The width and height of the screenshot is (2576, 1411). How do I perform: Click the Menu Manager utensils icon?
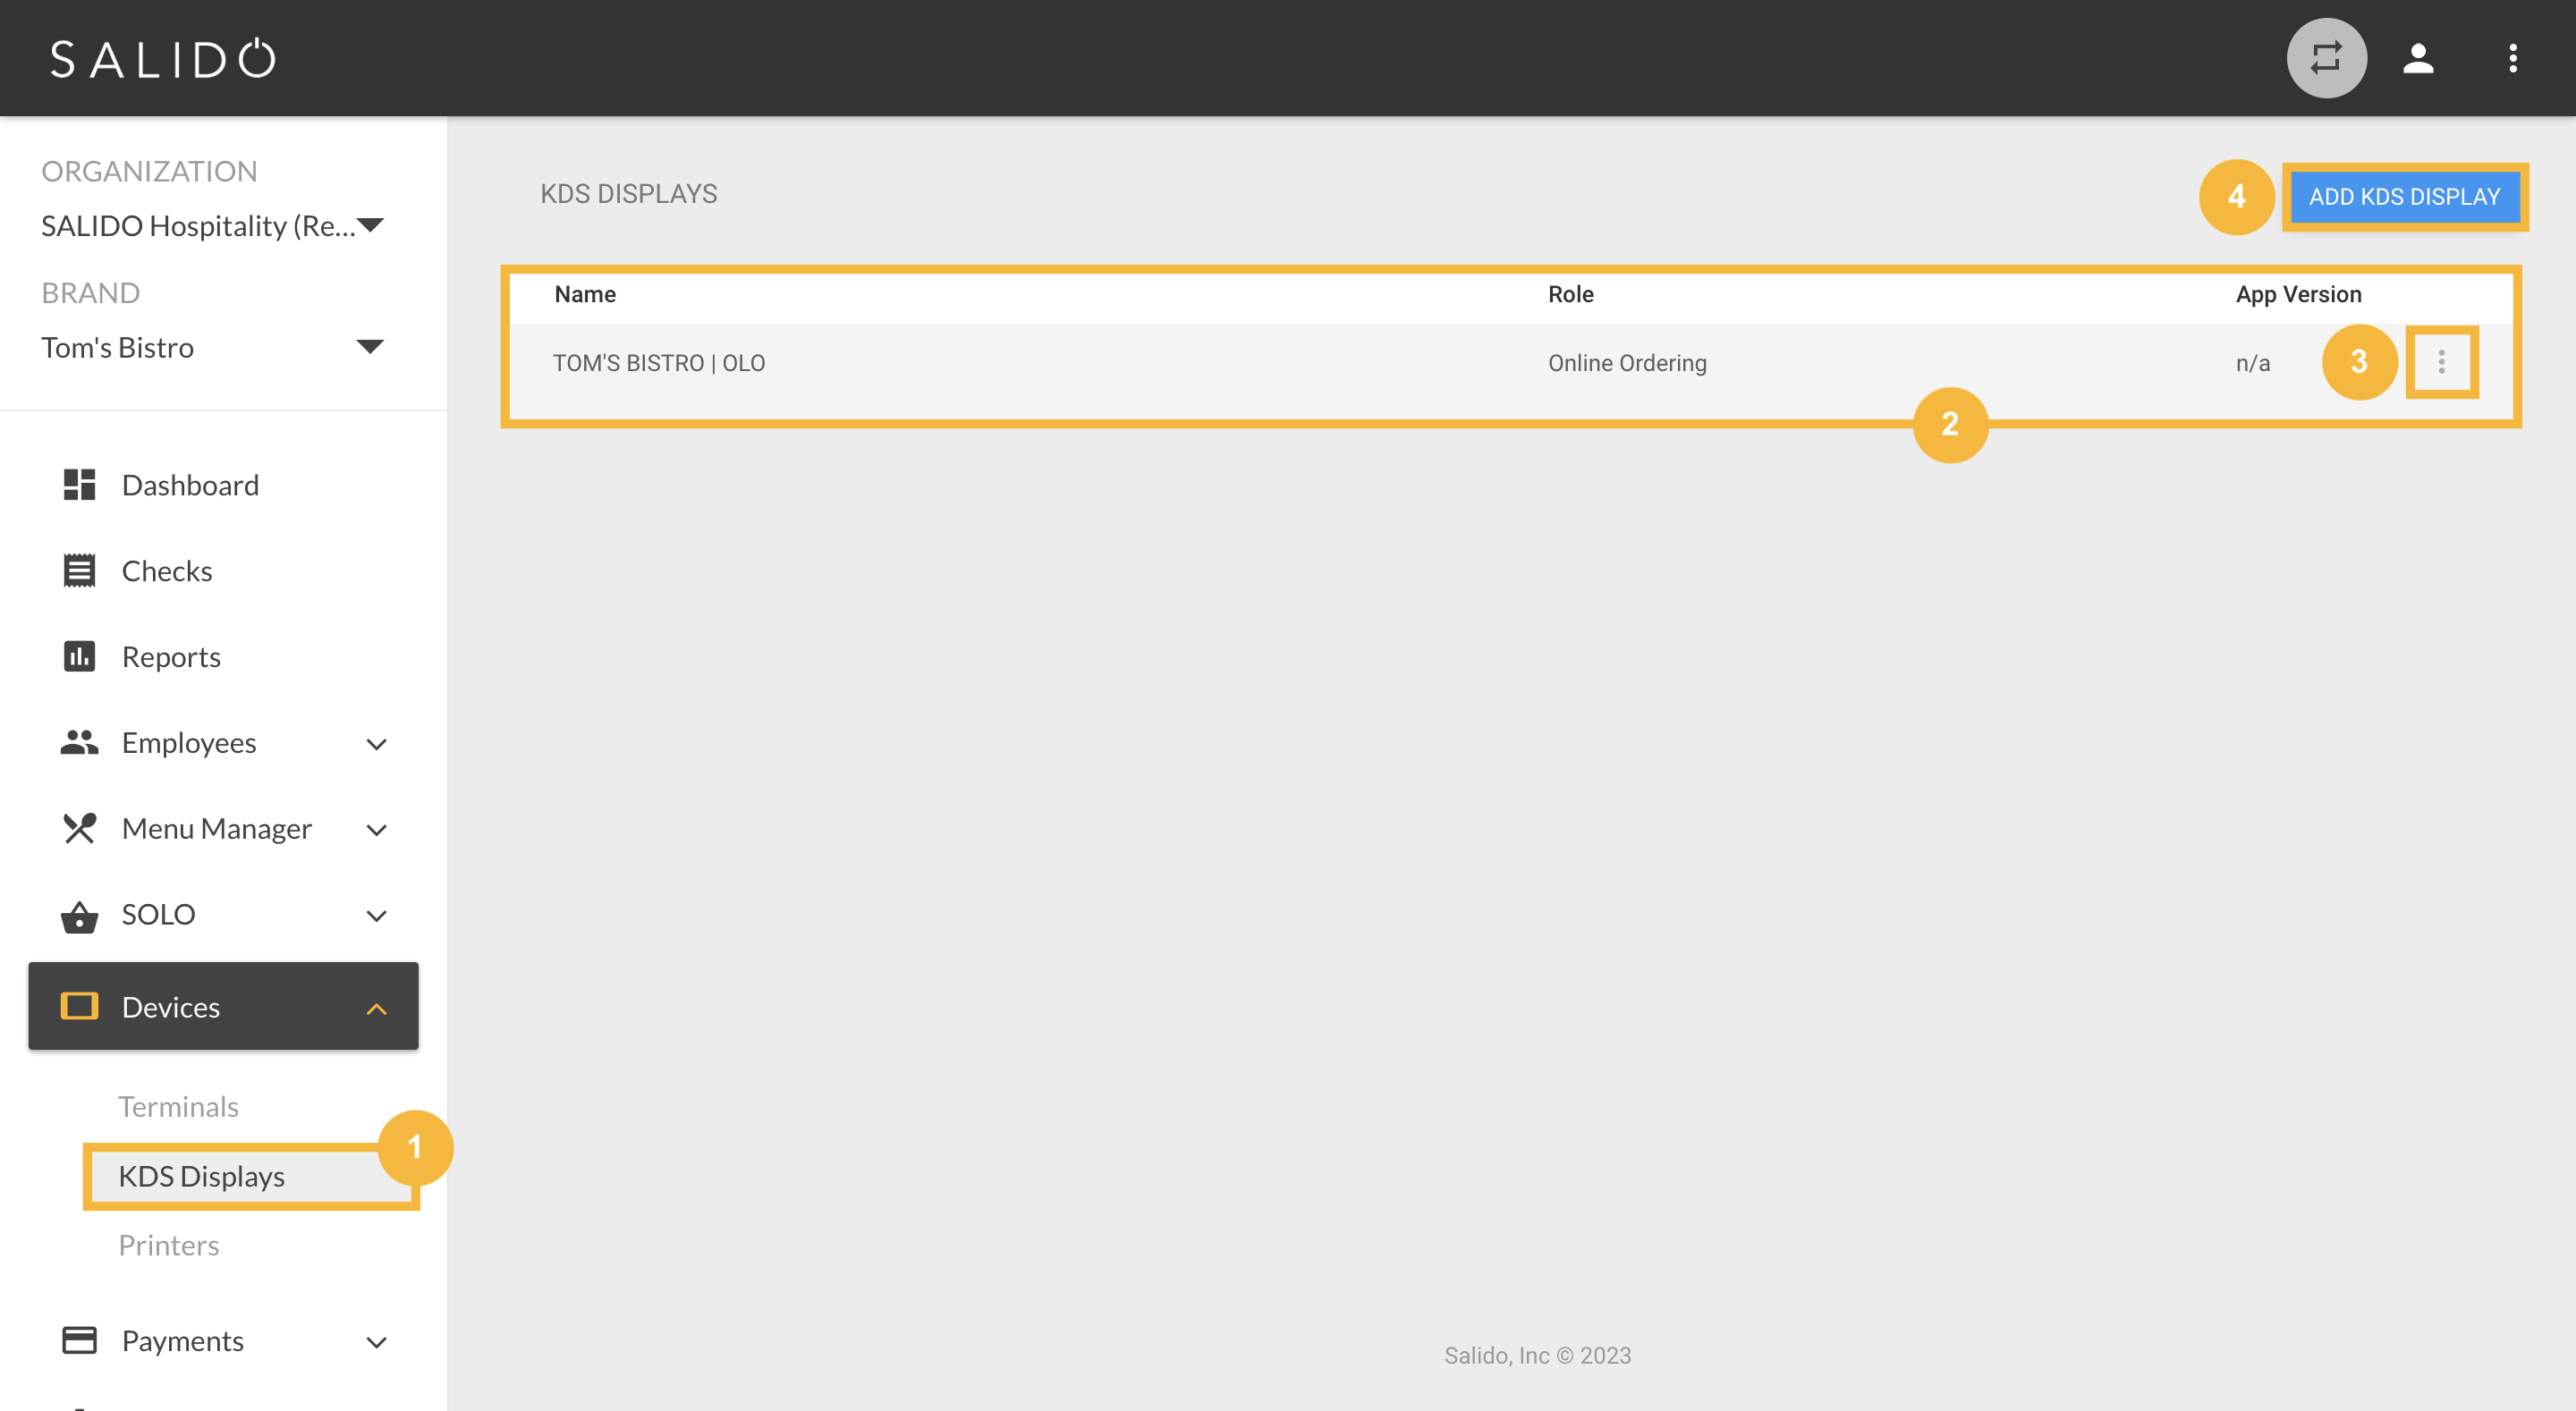79,829
